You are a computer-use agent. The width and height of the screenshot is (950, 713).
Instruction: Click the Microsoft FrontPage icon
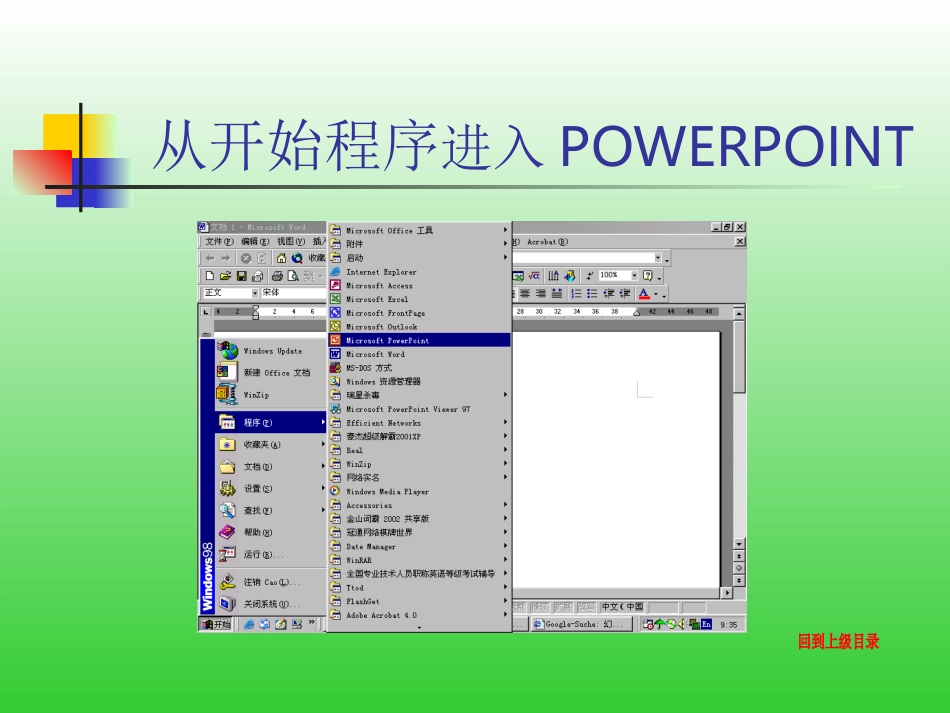(x=335, y=313)
